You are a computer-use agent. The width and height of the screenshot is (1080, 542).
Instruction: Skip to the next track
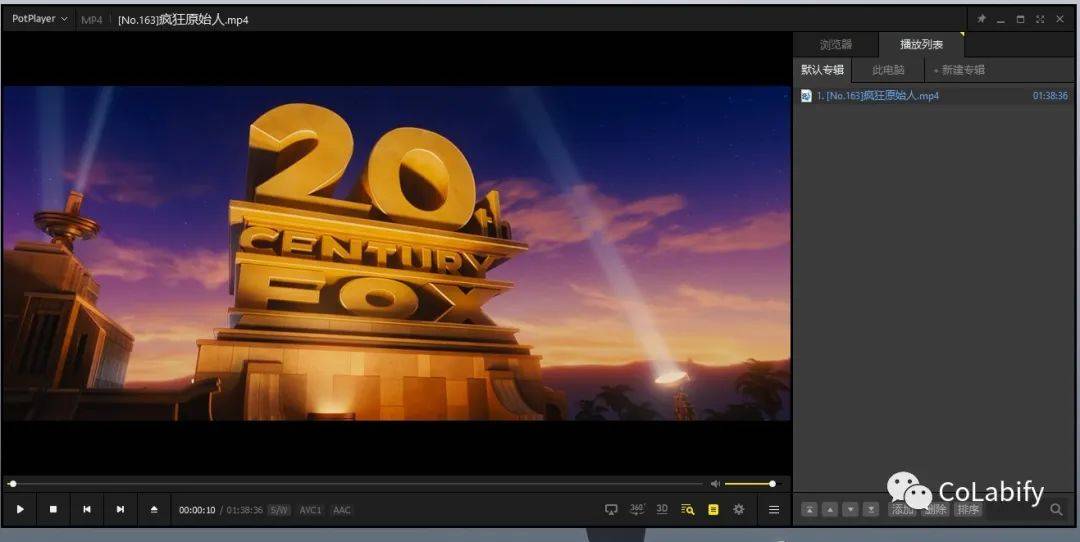tap(120, 510)
